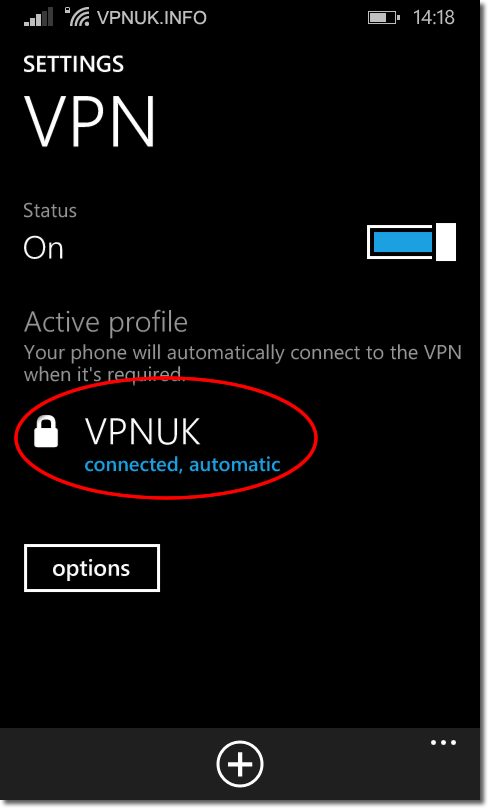Click the white thumb of the Status switch
This screenshot has height=808, width=488.
tap(446, 242)
